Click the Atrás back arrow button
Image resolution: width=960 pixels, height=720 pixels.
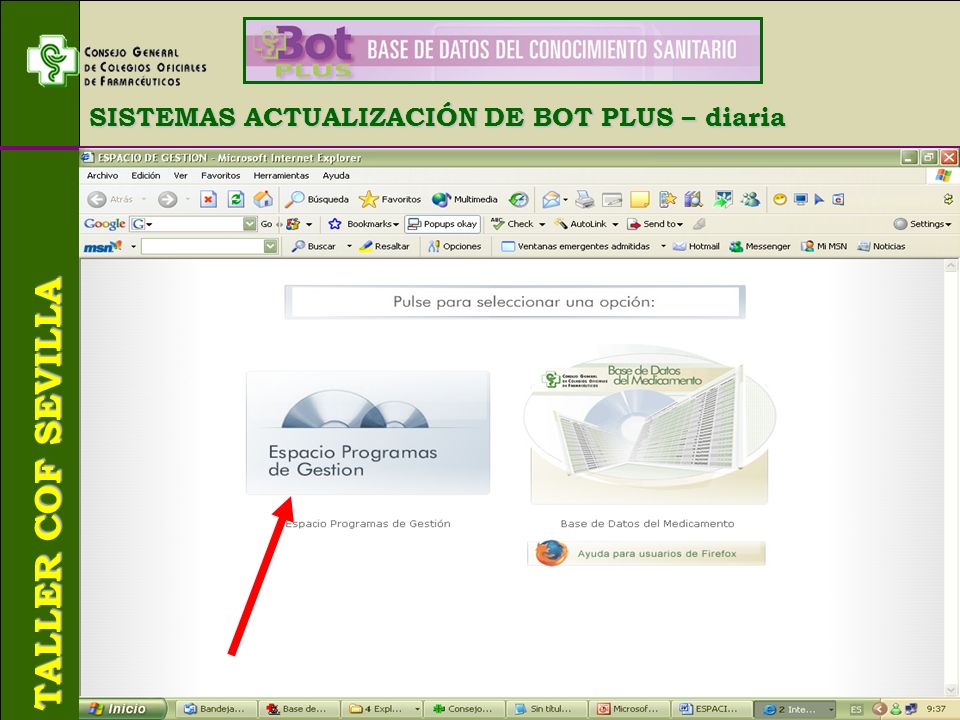click(110, 200)
